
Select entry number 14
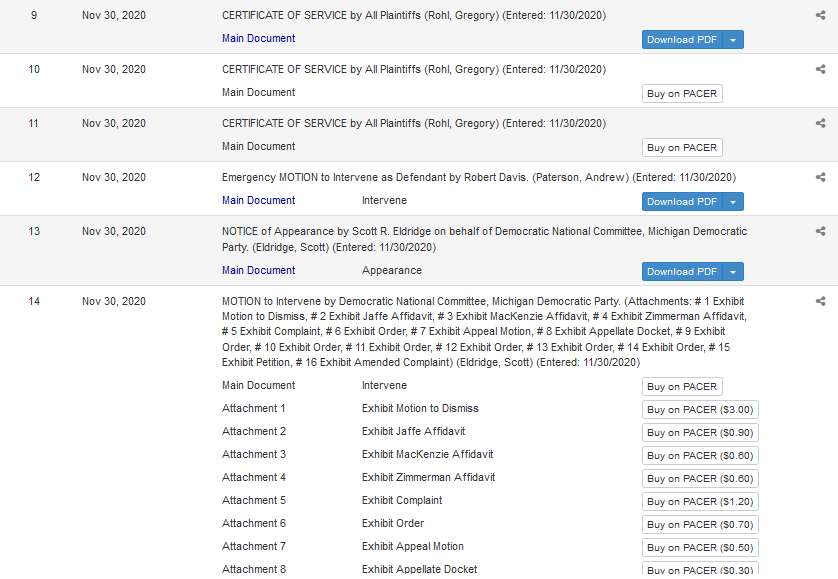point(34,302)
